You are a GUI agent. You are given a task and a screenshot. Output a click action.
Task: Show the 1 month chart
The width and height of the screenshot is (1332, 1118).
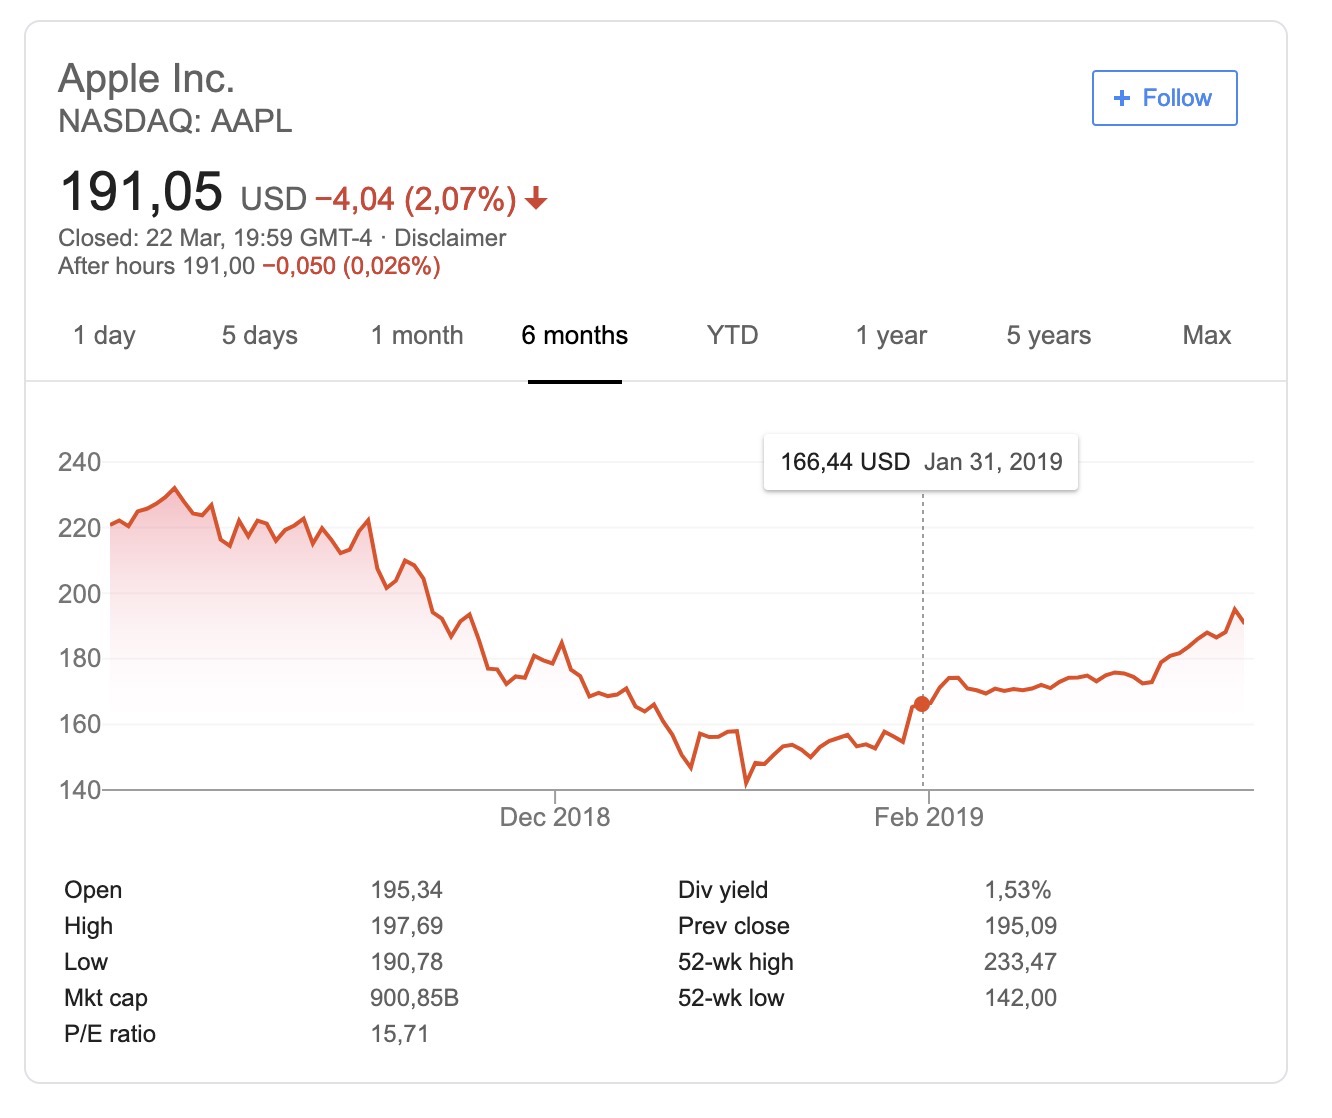[x=417, y=336]
